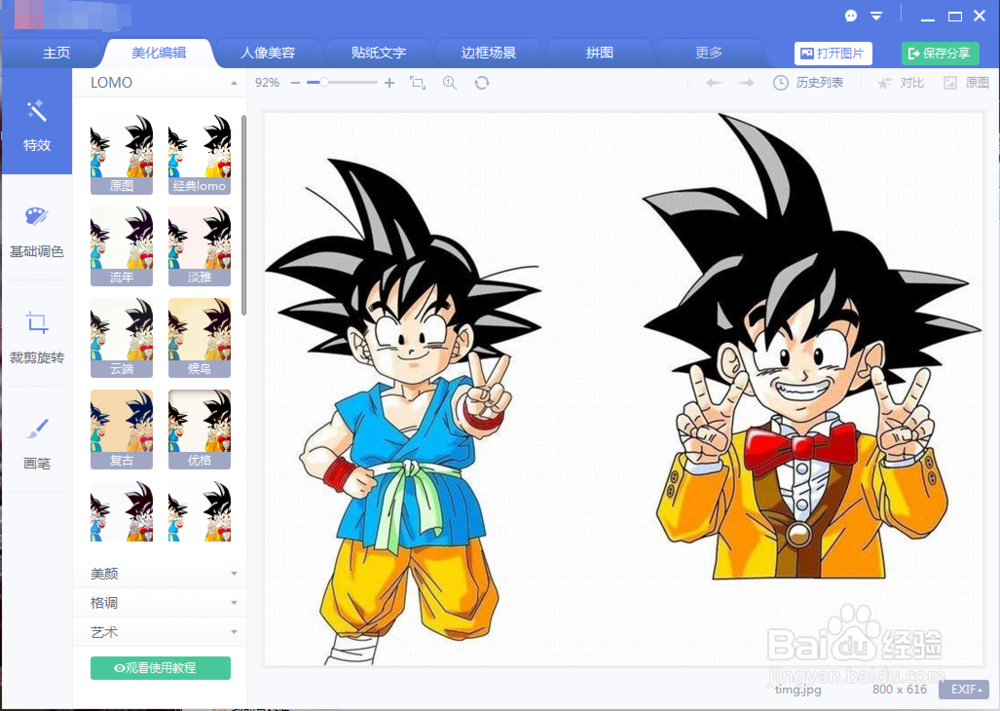Open the EXIF info dropdown
Image resolution: width=1000 pixels, height=711 pixels.
964,689
